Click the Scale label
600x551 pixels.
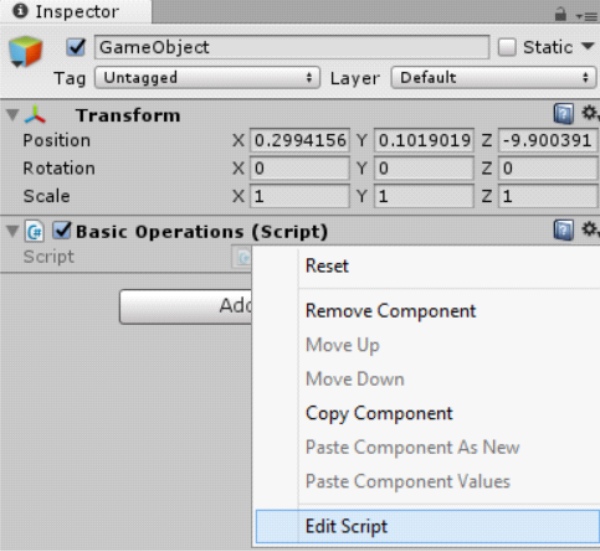(x=46, y=196)
